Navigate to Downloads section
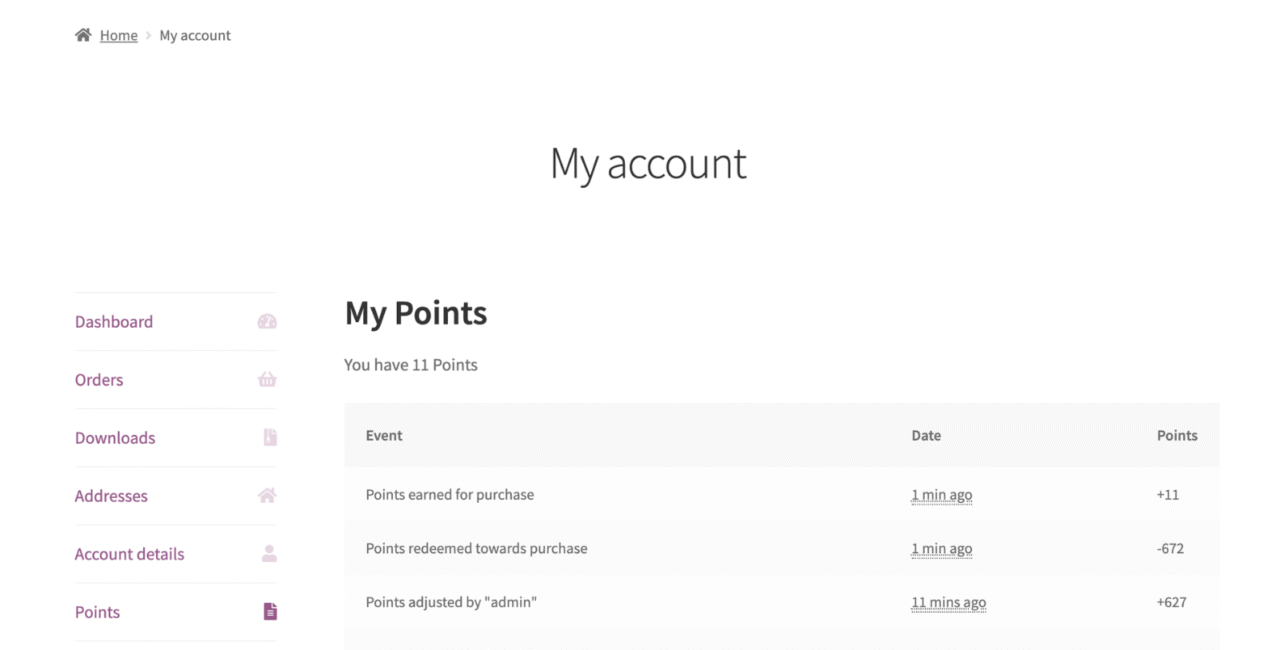Image resolution: width=1280 pixels, height=650 pixels. pyautogui.click(x=115, y=438)
